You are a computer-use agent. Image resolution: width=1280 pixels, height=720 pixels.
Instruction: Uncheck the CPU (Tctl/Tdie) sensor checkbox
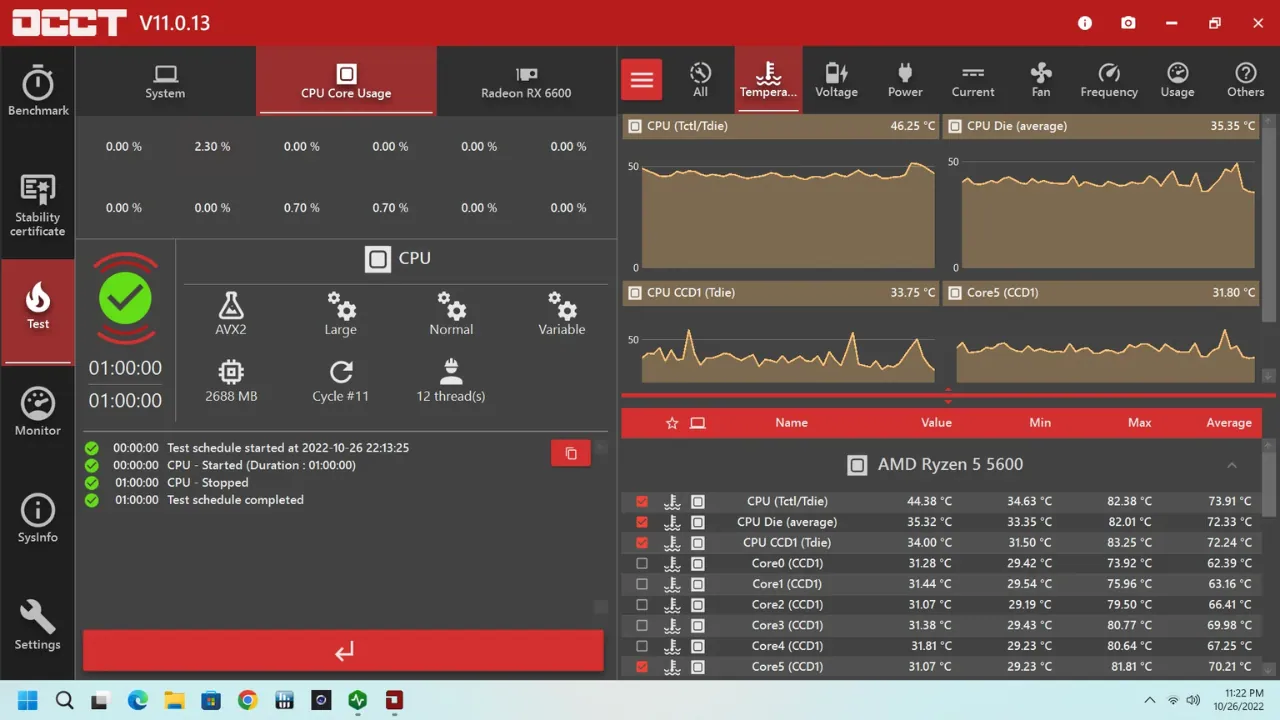(x=642, y=502)
